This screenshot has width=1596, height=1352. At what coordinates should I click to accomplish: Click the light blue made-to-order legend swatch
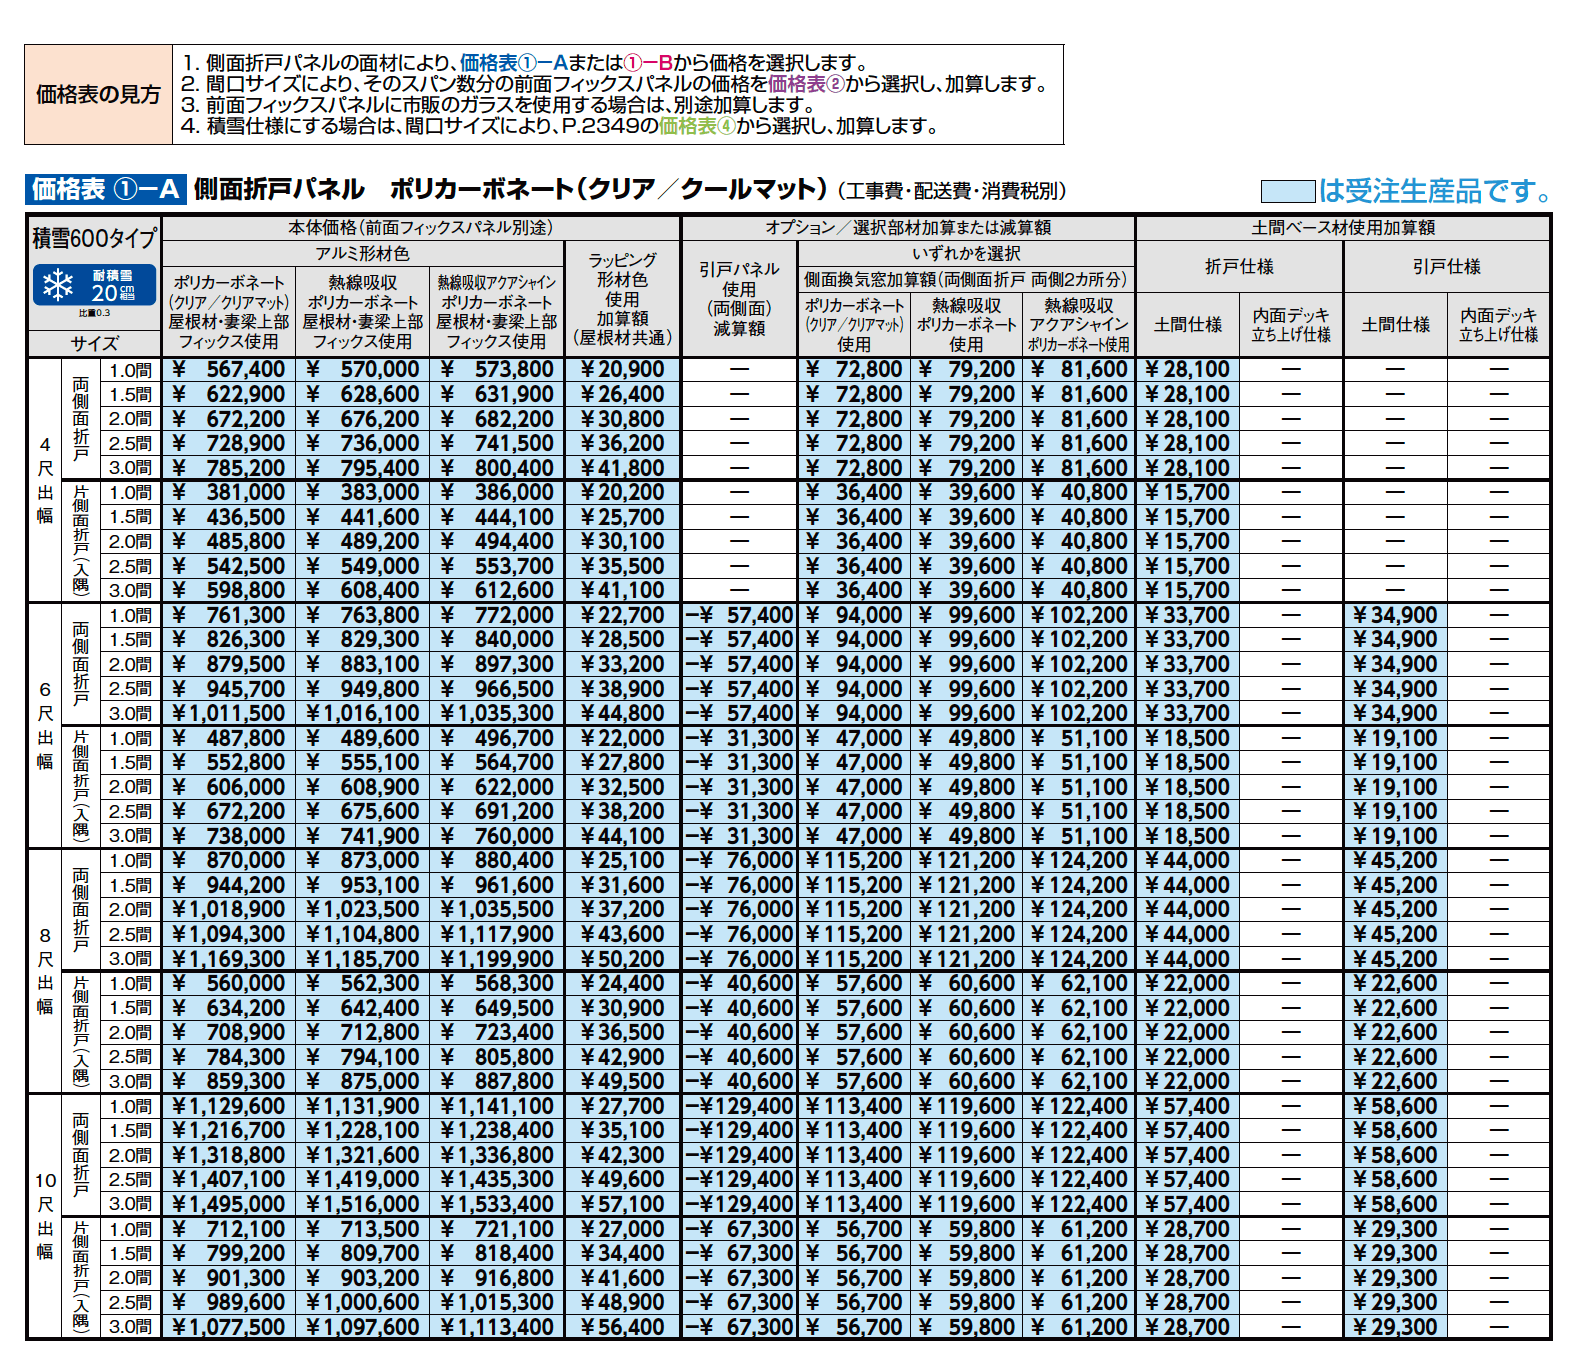(x=1287, y=191)
